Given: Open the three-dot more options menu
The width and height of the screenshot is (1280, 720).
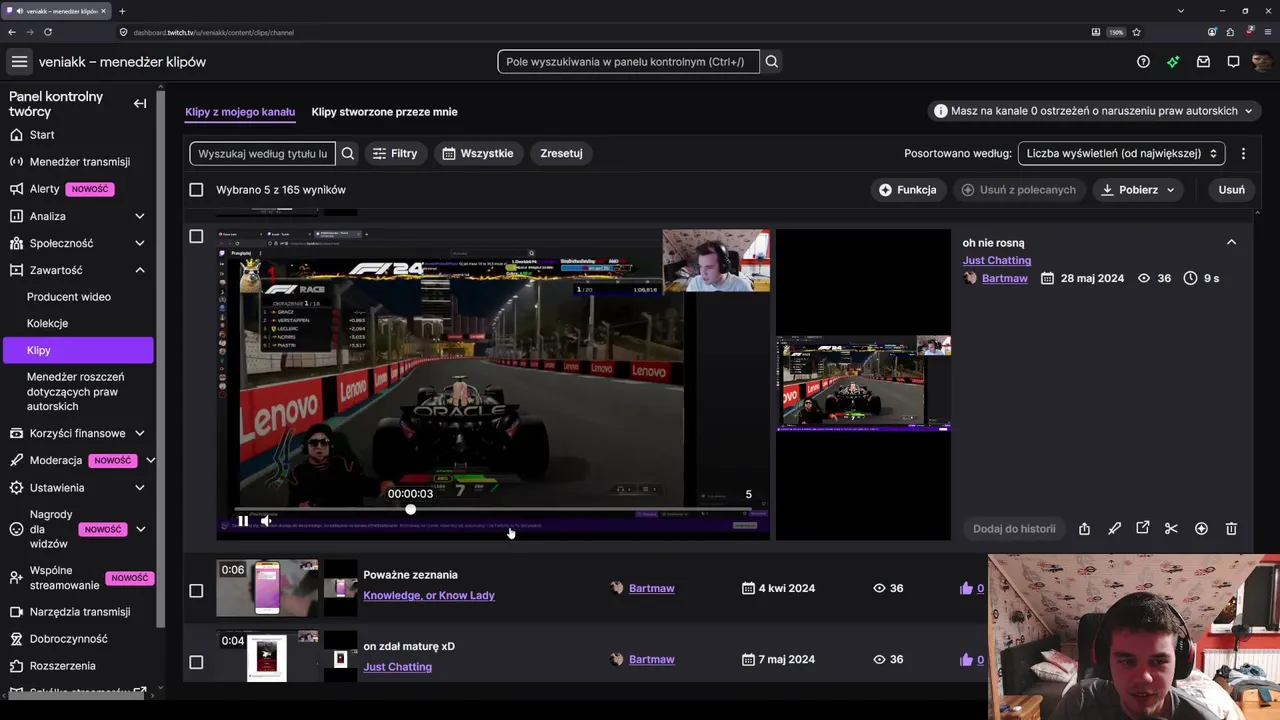Looking at the screenshot, I should click(x=1243, y=153).
